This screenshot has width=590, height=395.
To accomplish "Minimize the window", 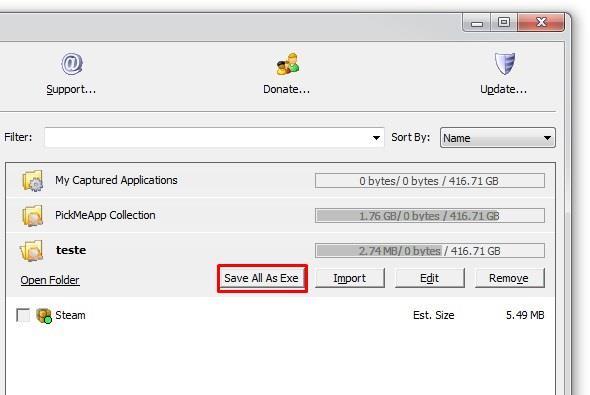I will point(477,22).
